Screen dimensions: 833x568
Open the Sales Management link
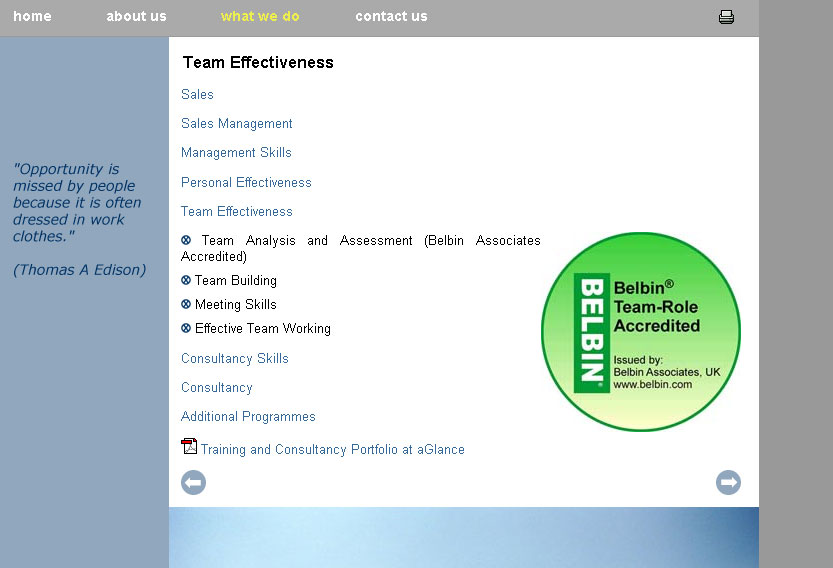pos(236,124)
